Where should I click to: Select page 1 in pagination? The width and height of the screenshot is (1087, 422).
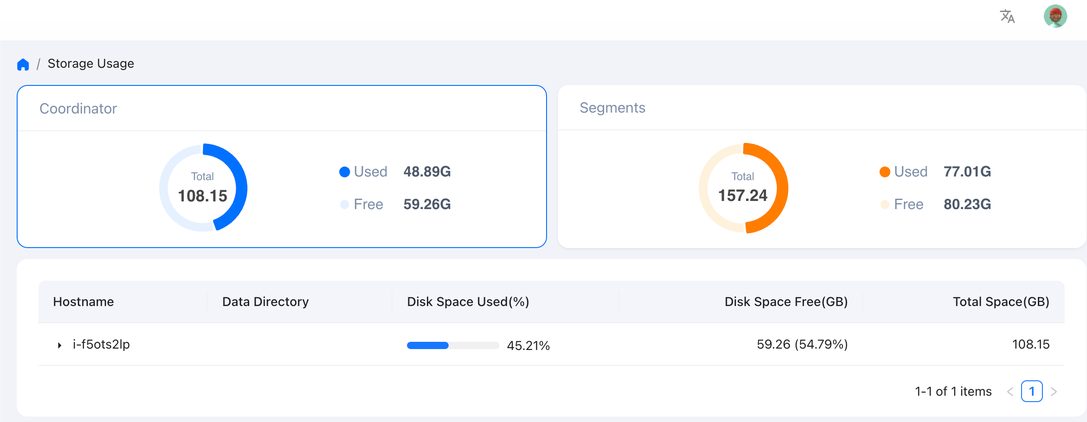pyautogui.click(x=1032, y=392)
